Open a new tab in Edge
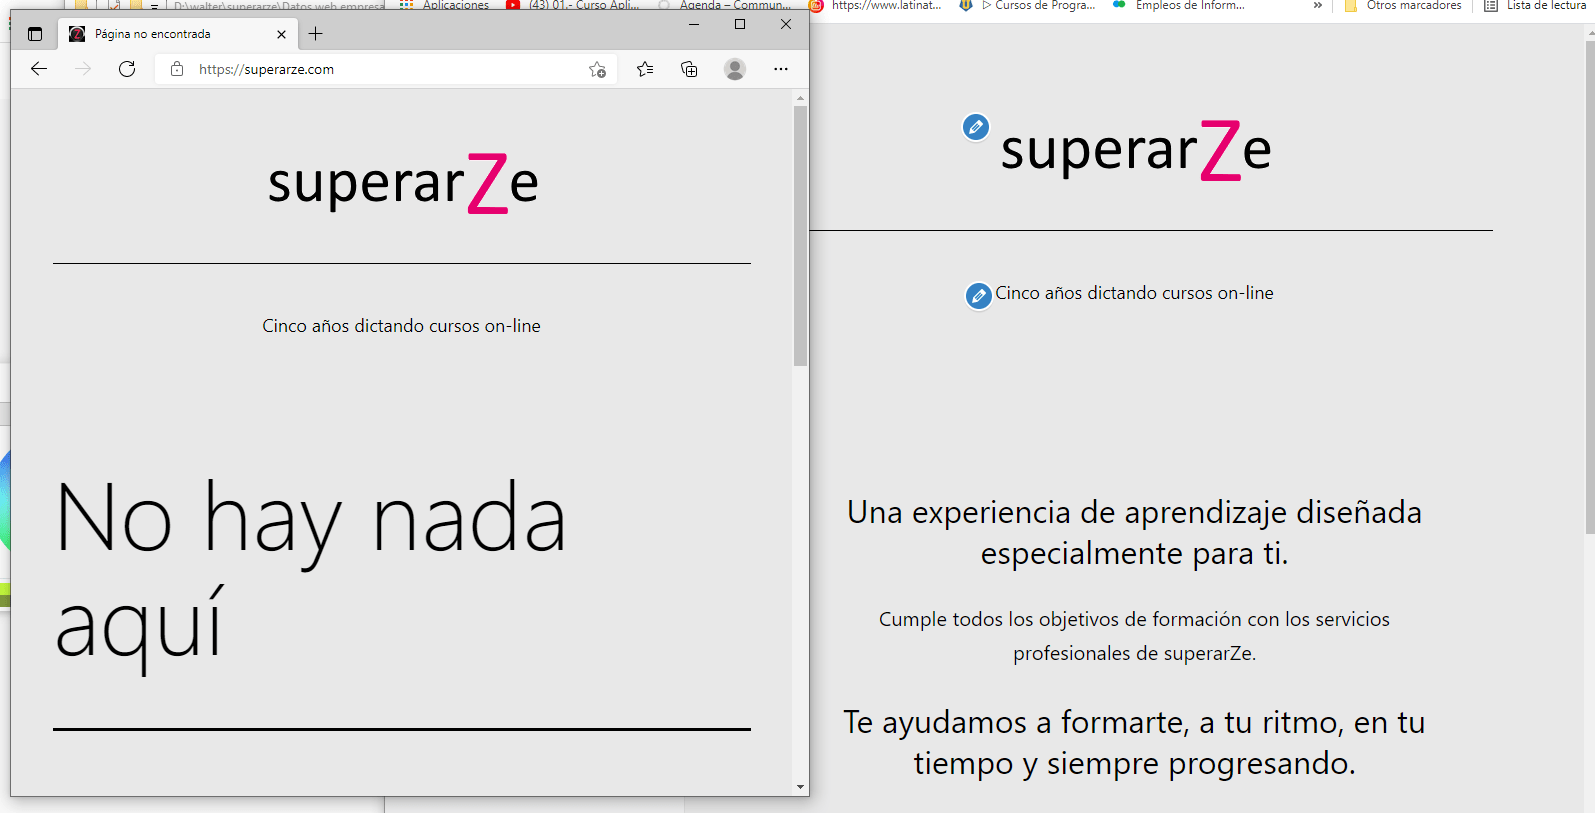 (x=315, y=34)
